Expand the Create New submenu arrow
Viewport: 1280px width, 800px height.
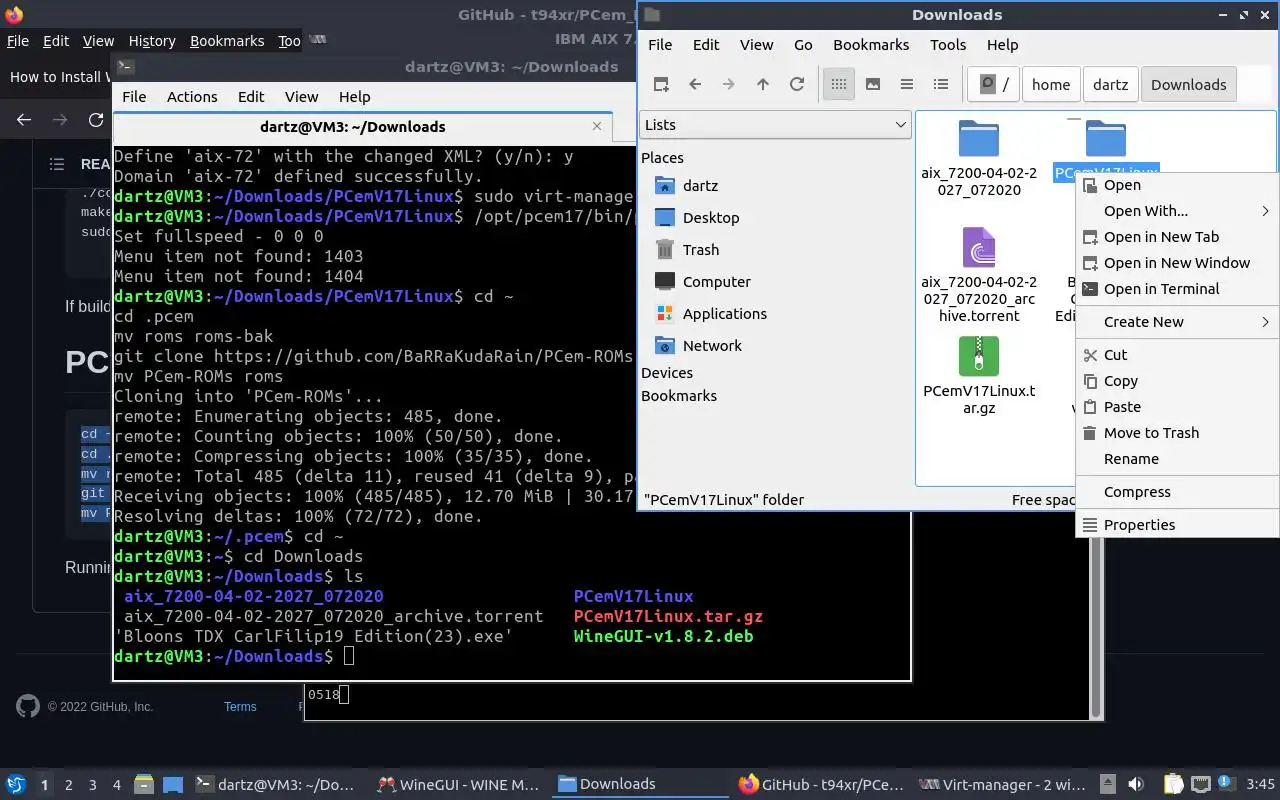(1265, 322)
